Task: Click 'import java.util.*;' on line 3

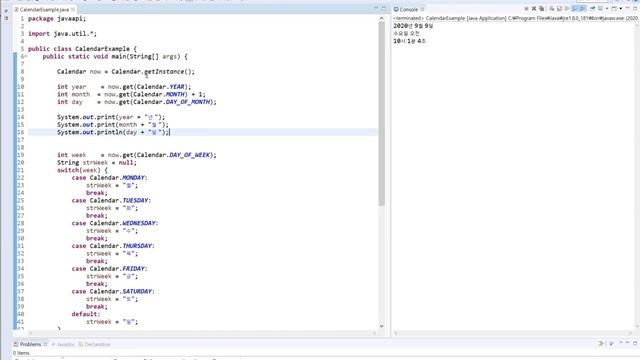Action: click(x=62, y=34)
